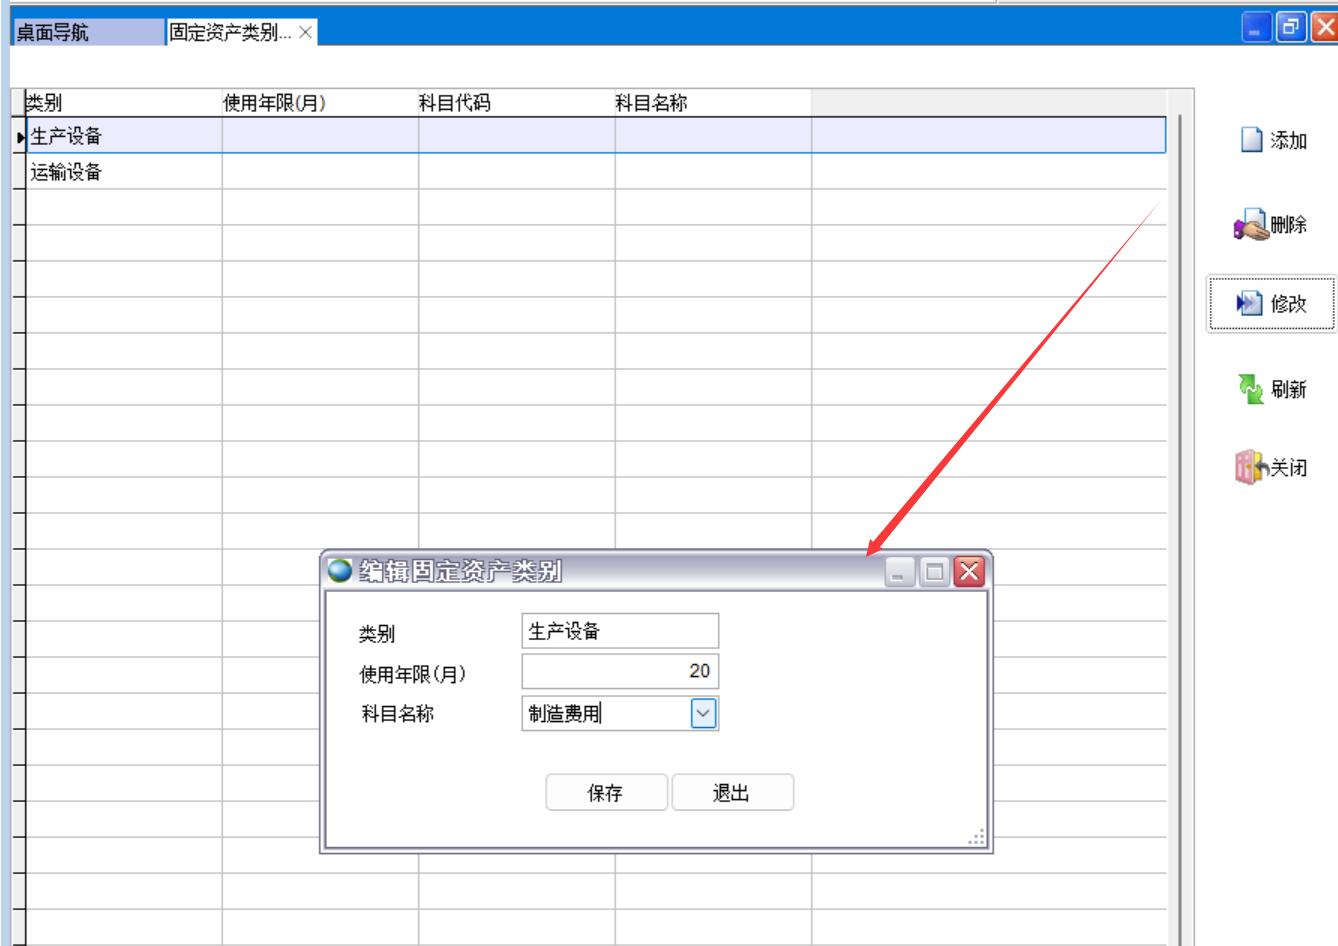Click the 修改 (Modify) icon
This screenshot has width=1338, height=946.
pos(1250,304)
